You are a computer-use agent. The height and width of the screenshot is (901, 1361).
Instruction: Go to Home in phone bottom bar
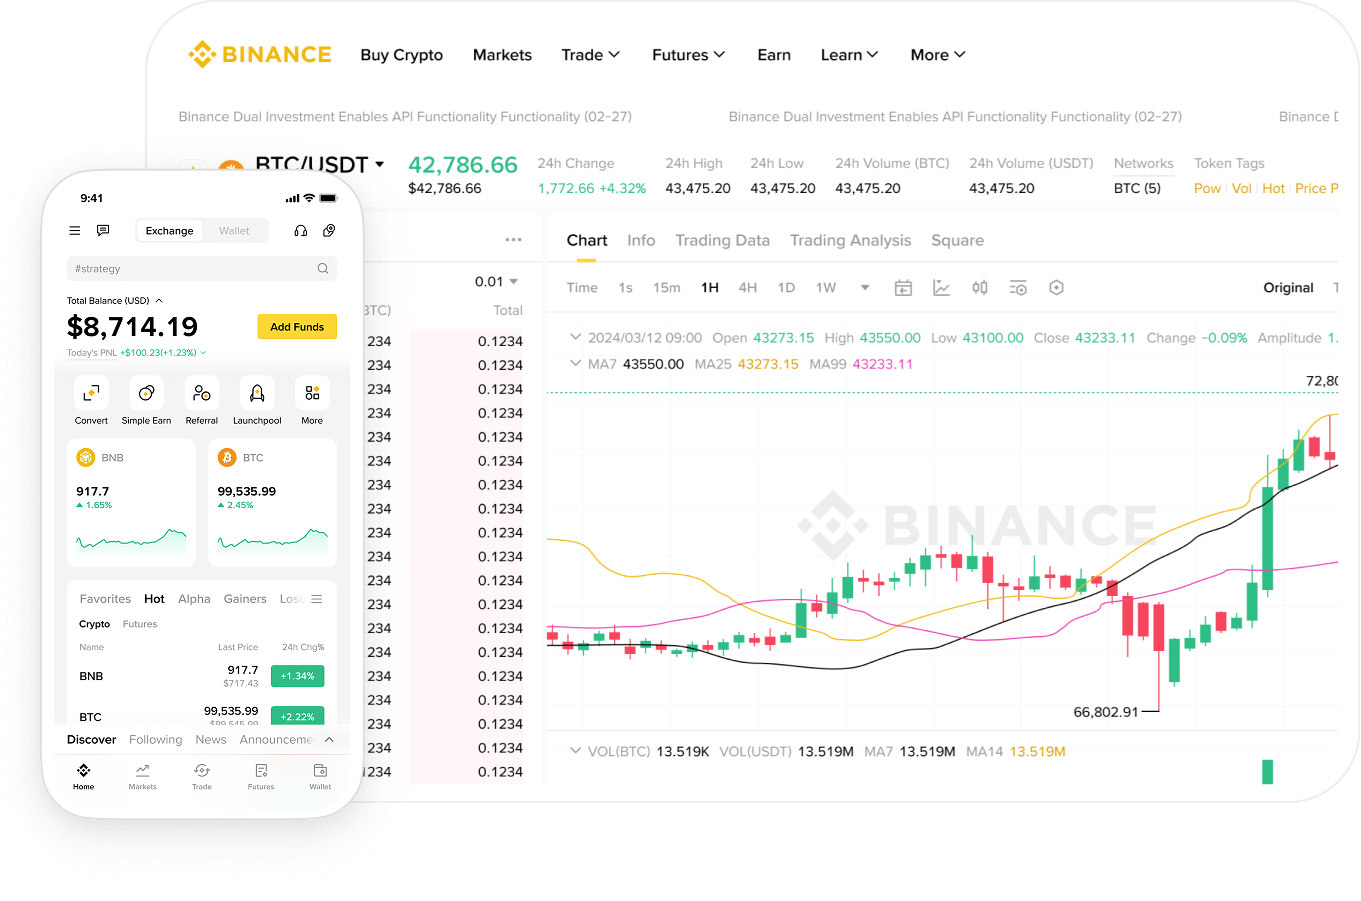click(x=84, y=776)
